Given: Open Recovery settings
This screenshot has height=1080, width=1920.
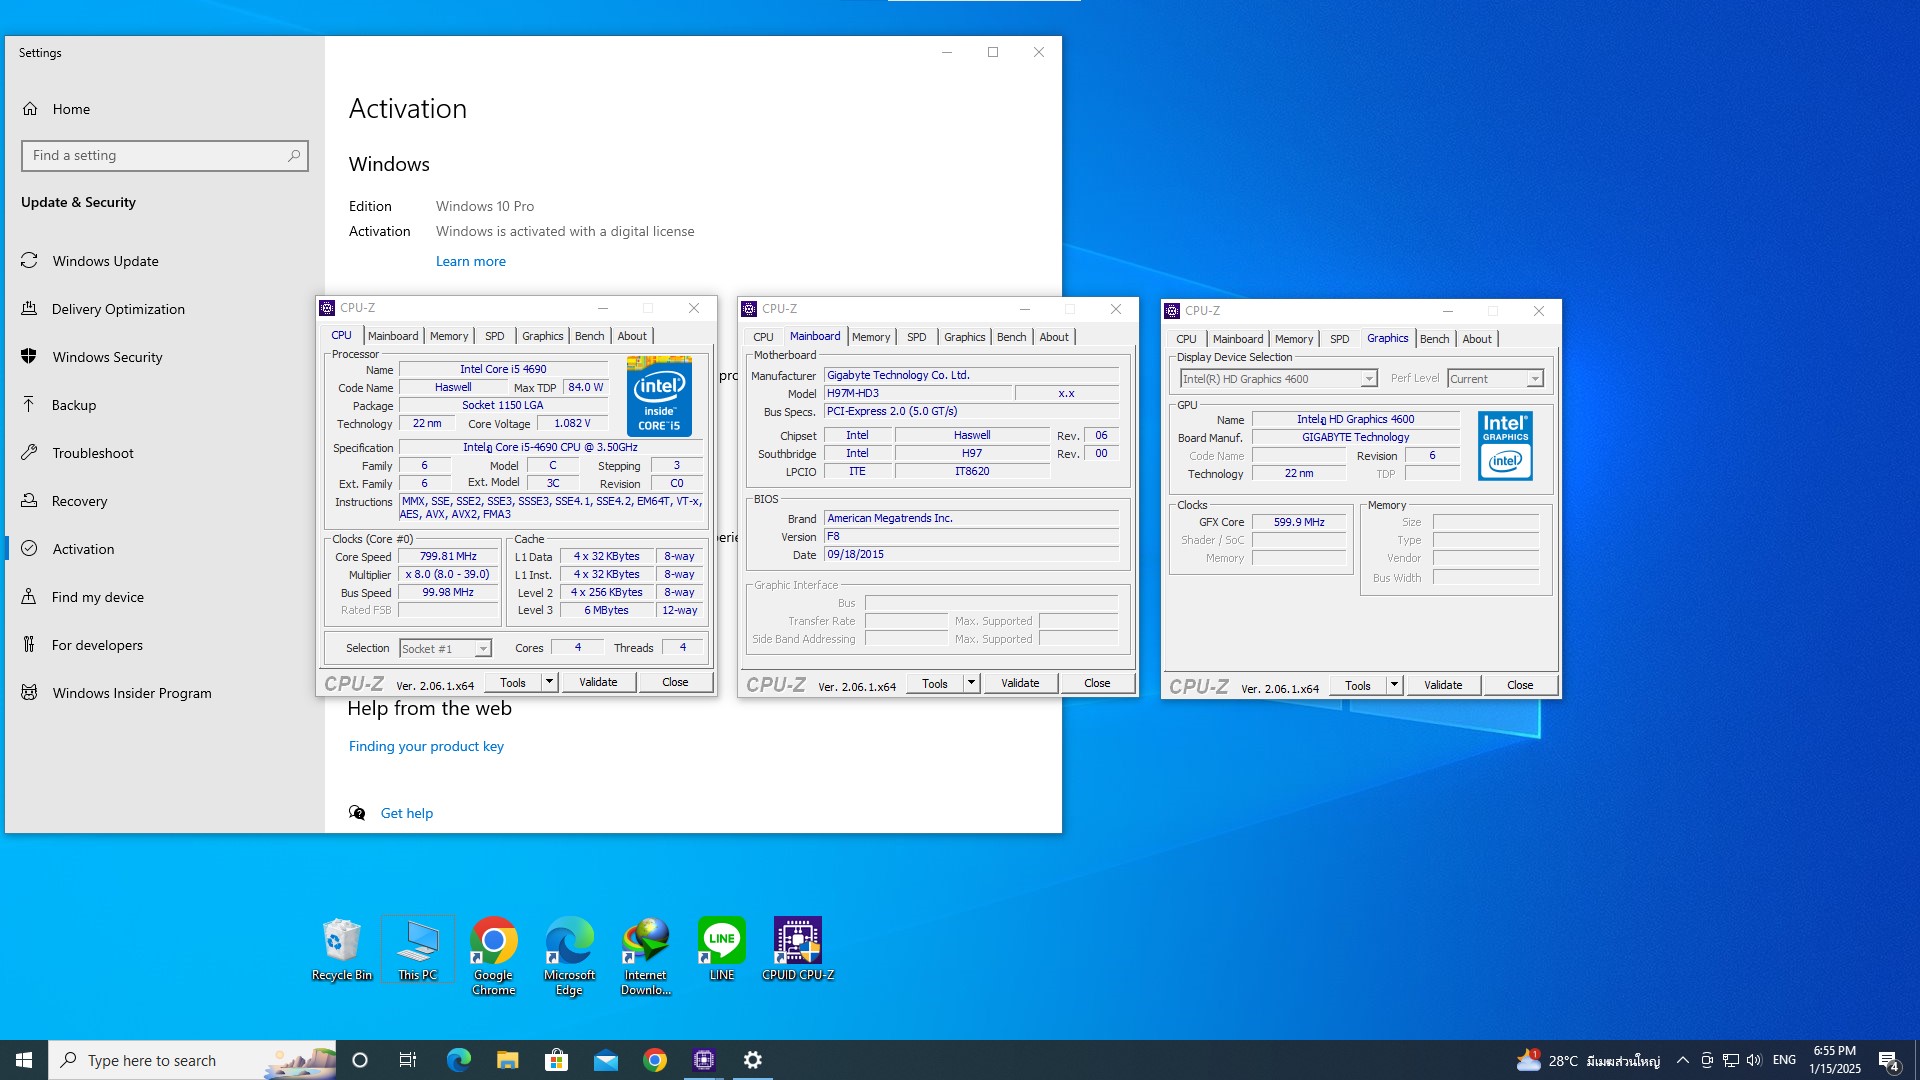Looking at the screenshot, I should 79,501.
